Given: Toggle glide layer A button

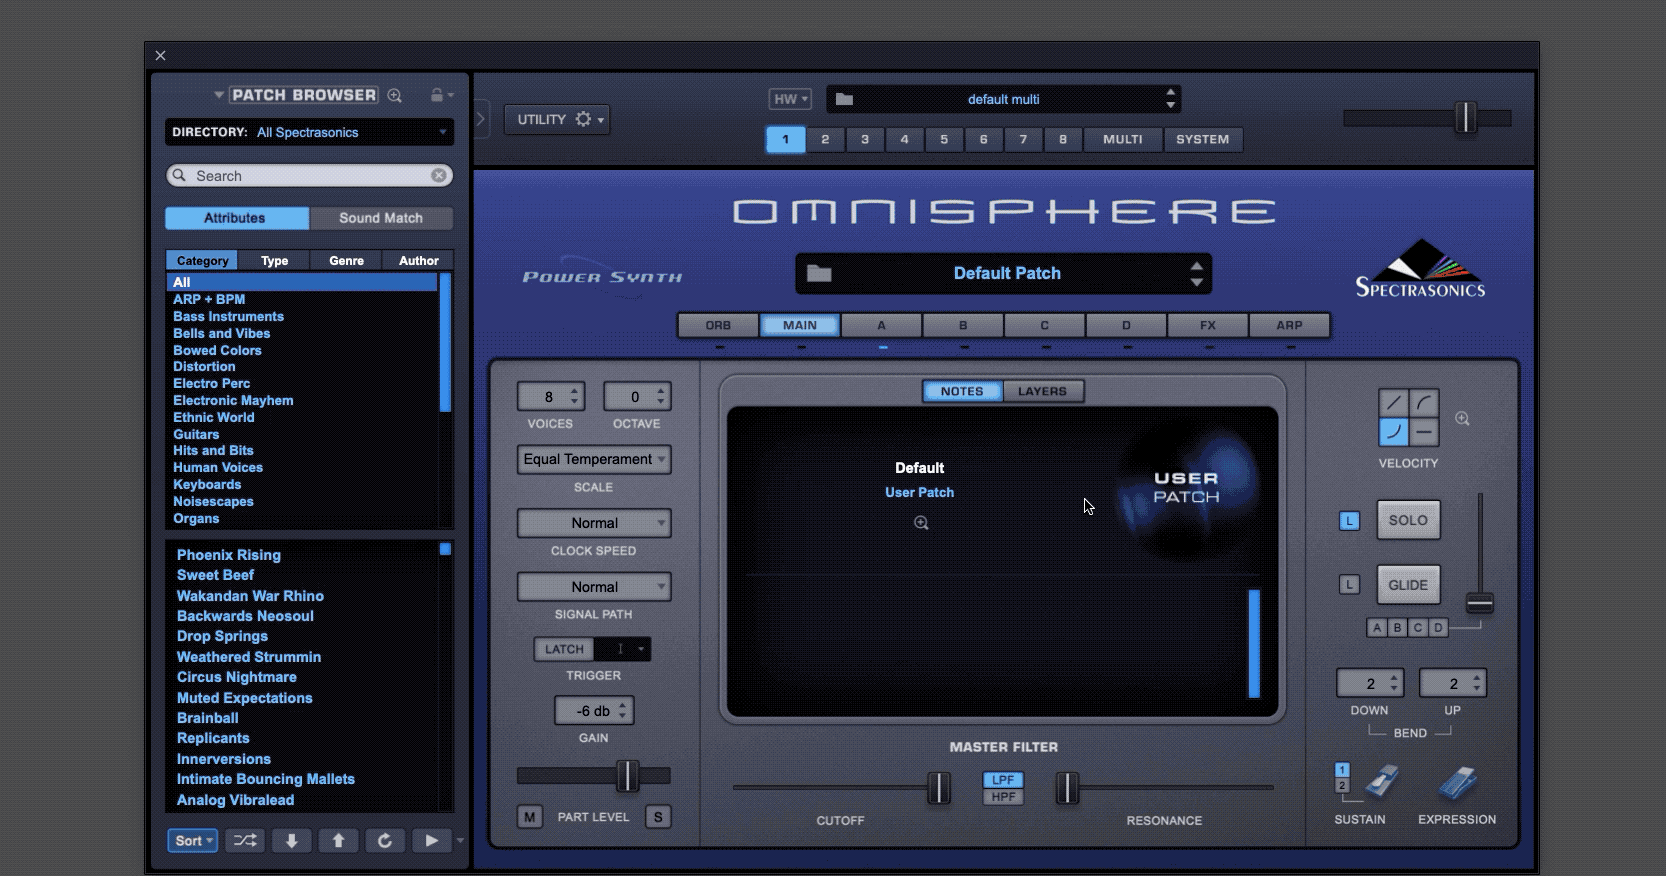Looking at the screenshot, I should [1377, 628].
